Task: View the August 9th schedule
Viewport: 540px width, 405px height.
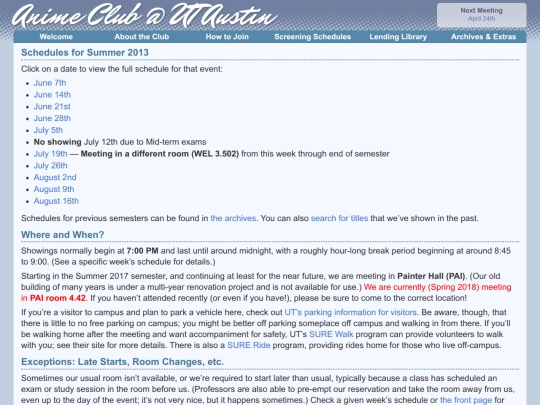Action: point(54,189)
